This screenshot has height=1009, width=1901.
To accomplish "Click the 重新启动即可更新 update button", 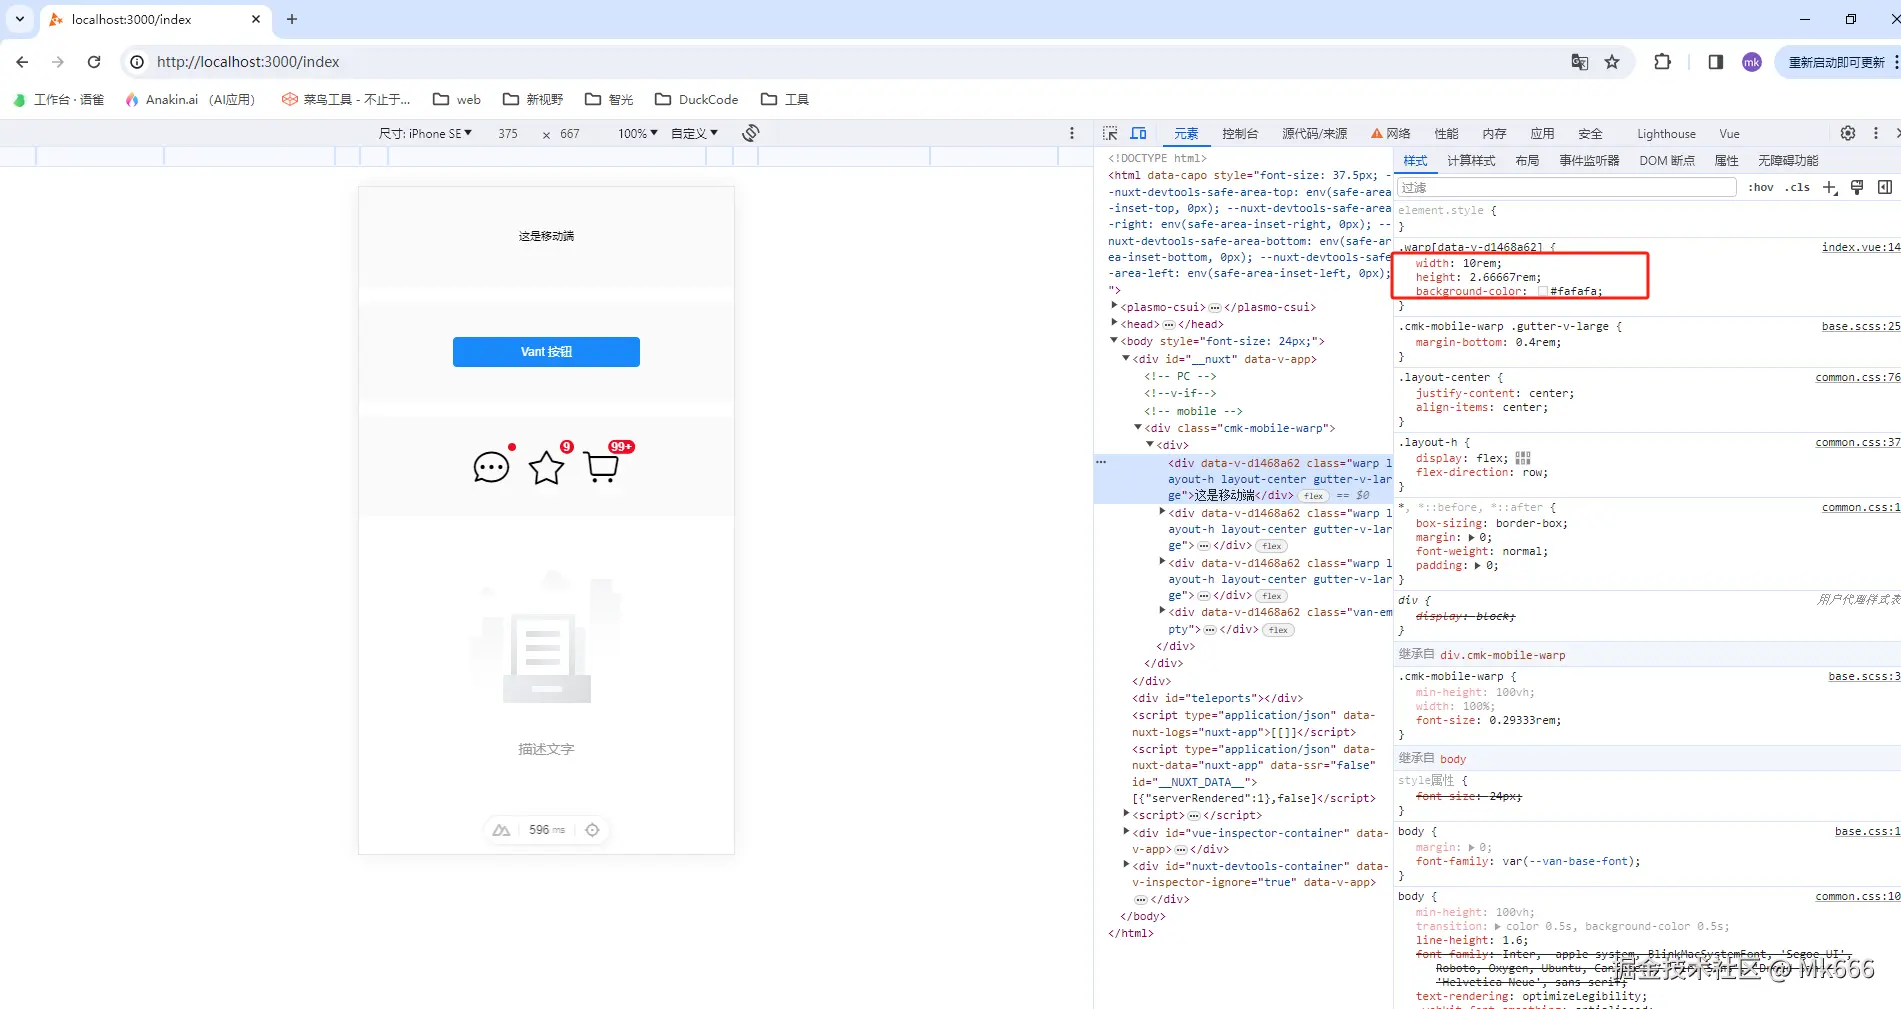I will [x=1836, y=62].
